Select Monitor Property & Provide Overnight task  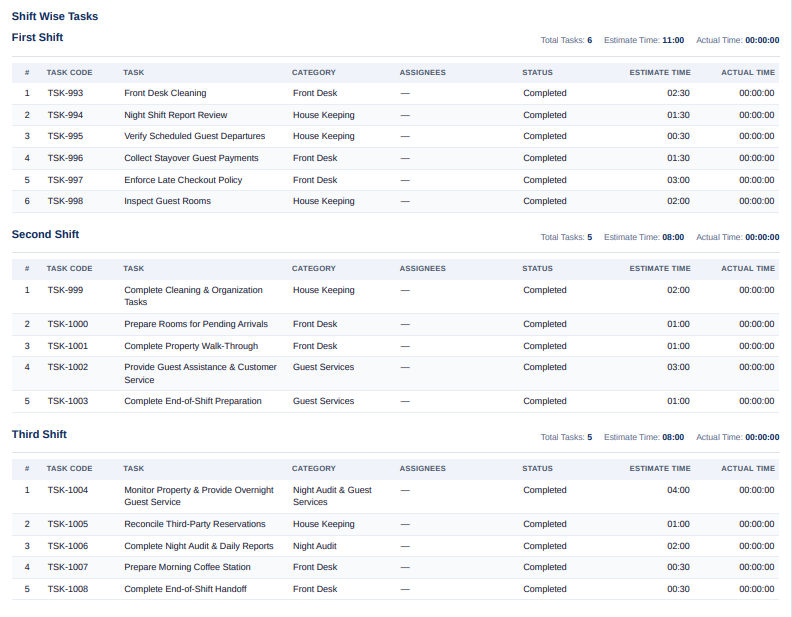pyautogui.click(x=199, y=496)
